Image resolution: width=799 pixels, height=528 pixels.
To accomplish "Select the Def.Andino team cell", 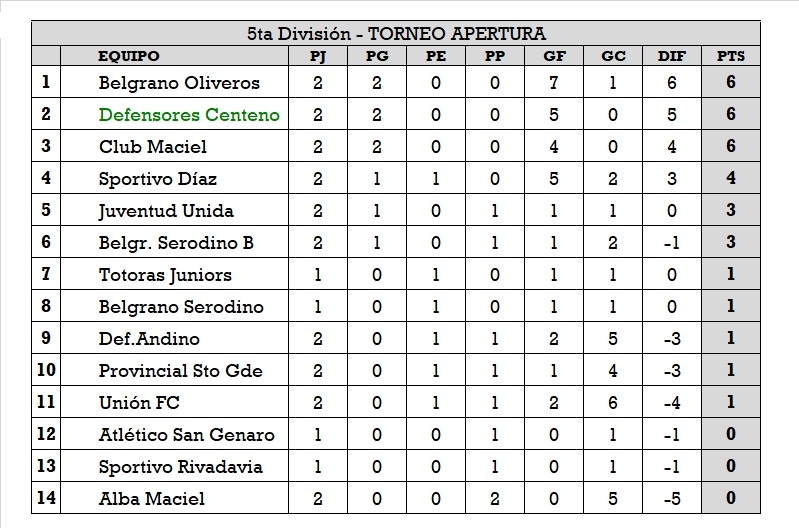I will point(149,339).
